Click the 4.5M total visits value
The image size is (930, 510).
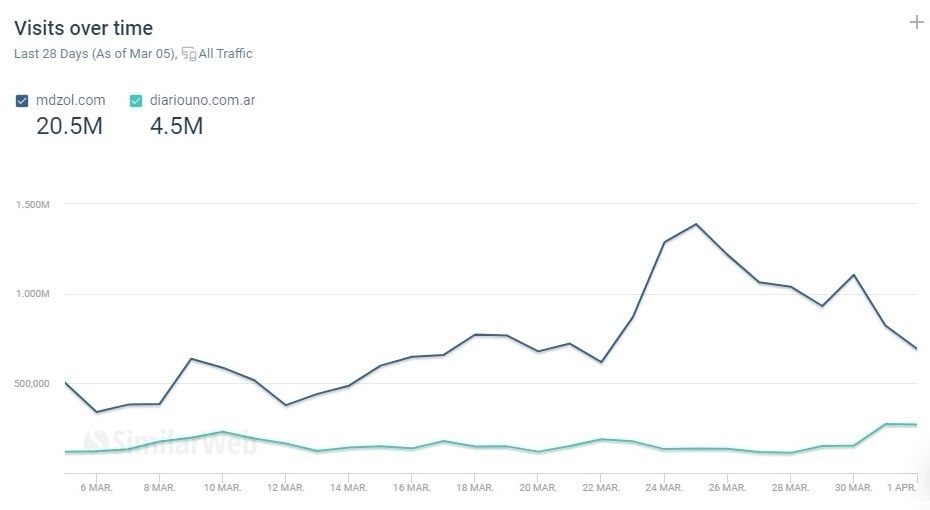pos(176,126)
